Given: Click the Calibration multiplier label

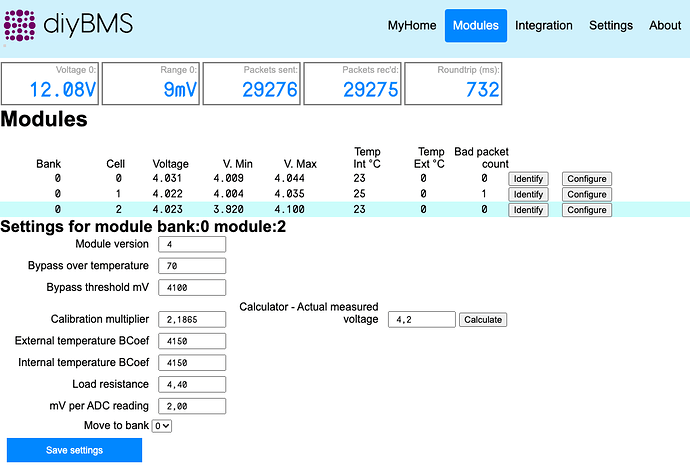Looking at the screenshot, I should [x=100, y=319].
